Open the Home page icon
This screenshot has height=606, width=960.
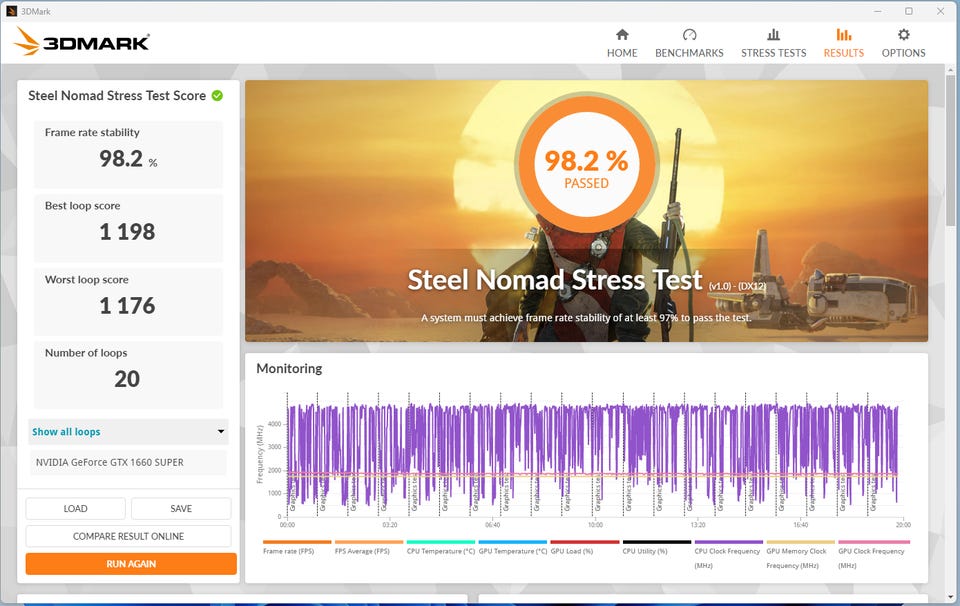click(622, 34)
